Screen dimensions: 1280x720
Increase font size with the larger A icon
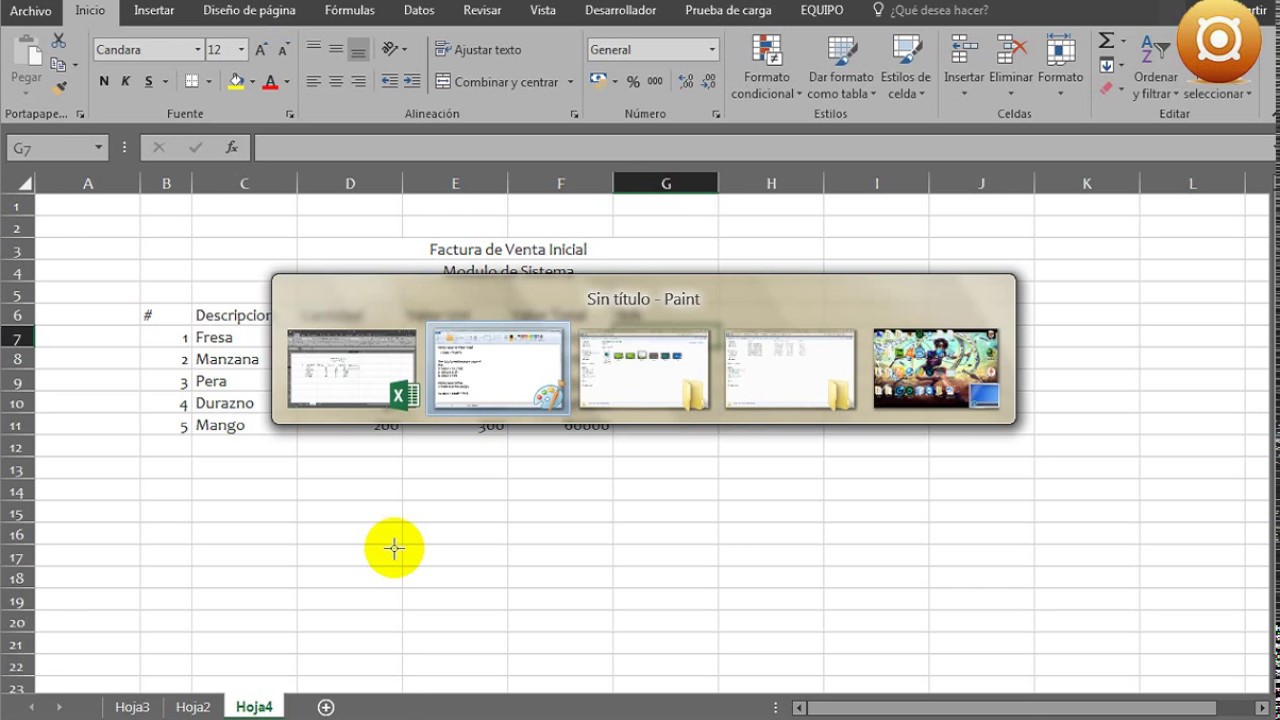tap(261, 49)
